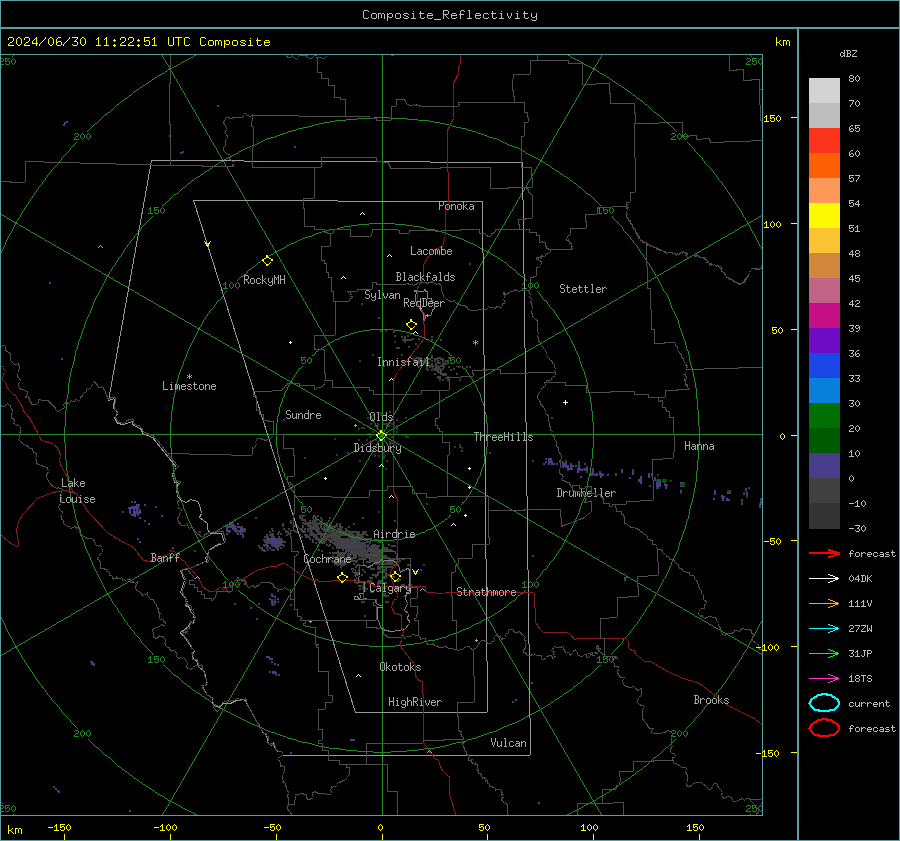Click the 33 dBZ blue color swatch
900x841 pixels.
pyautogui.click(x=824, y=390)
